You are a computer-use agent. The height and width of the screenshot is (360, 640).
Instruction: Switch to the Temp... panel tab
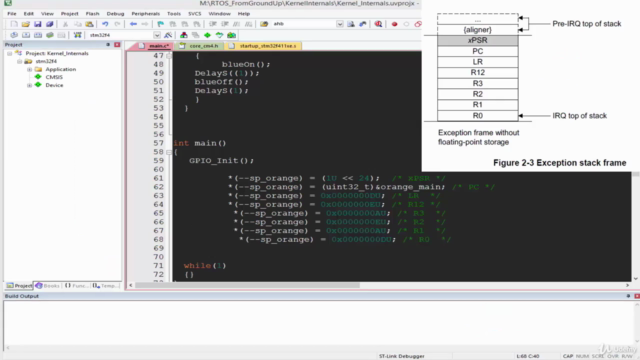point(105,285)
